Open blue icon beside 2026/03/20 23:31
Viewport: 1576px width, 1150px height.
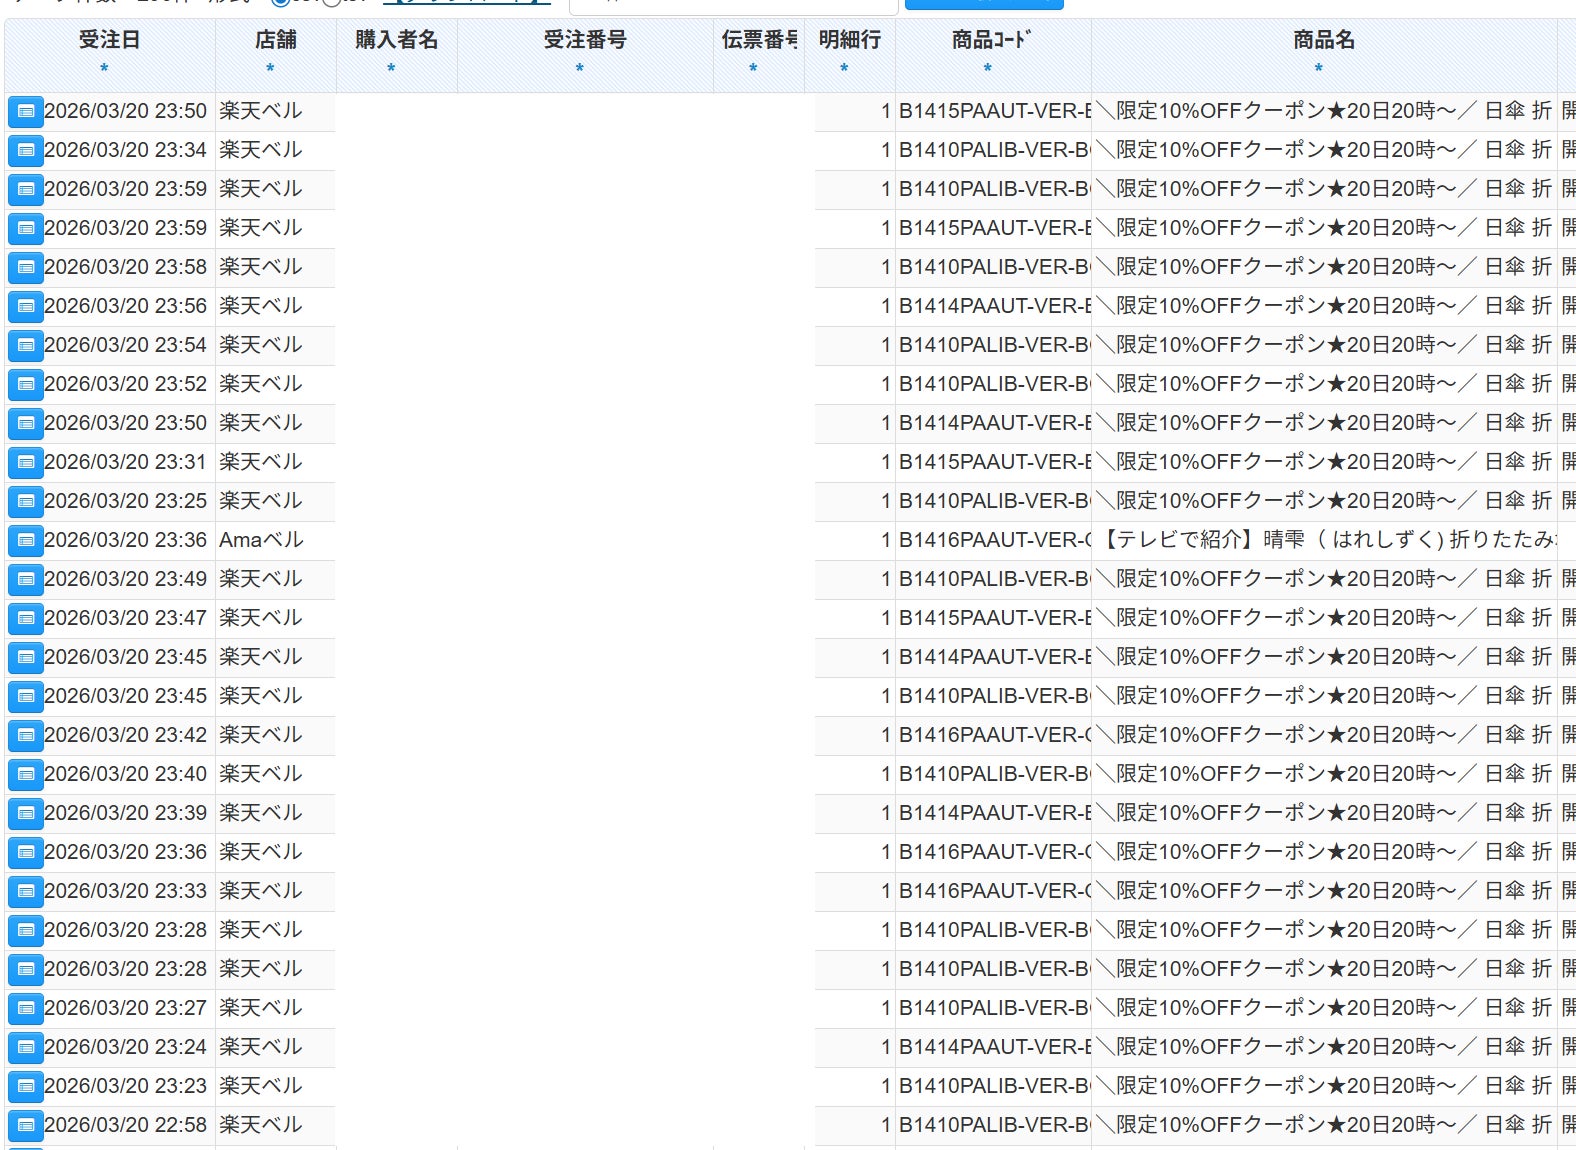[26, 462]
